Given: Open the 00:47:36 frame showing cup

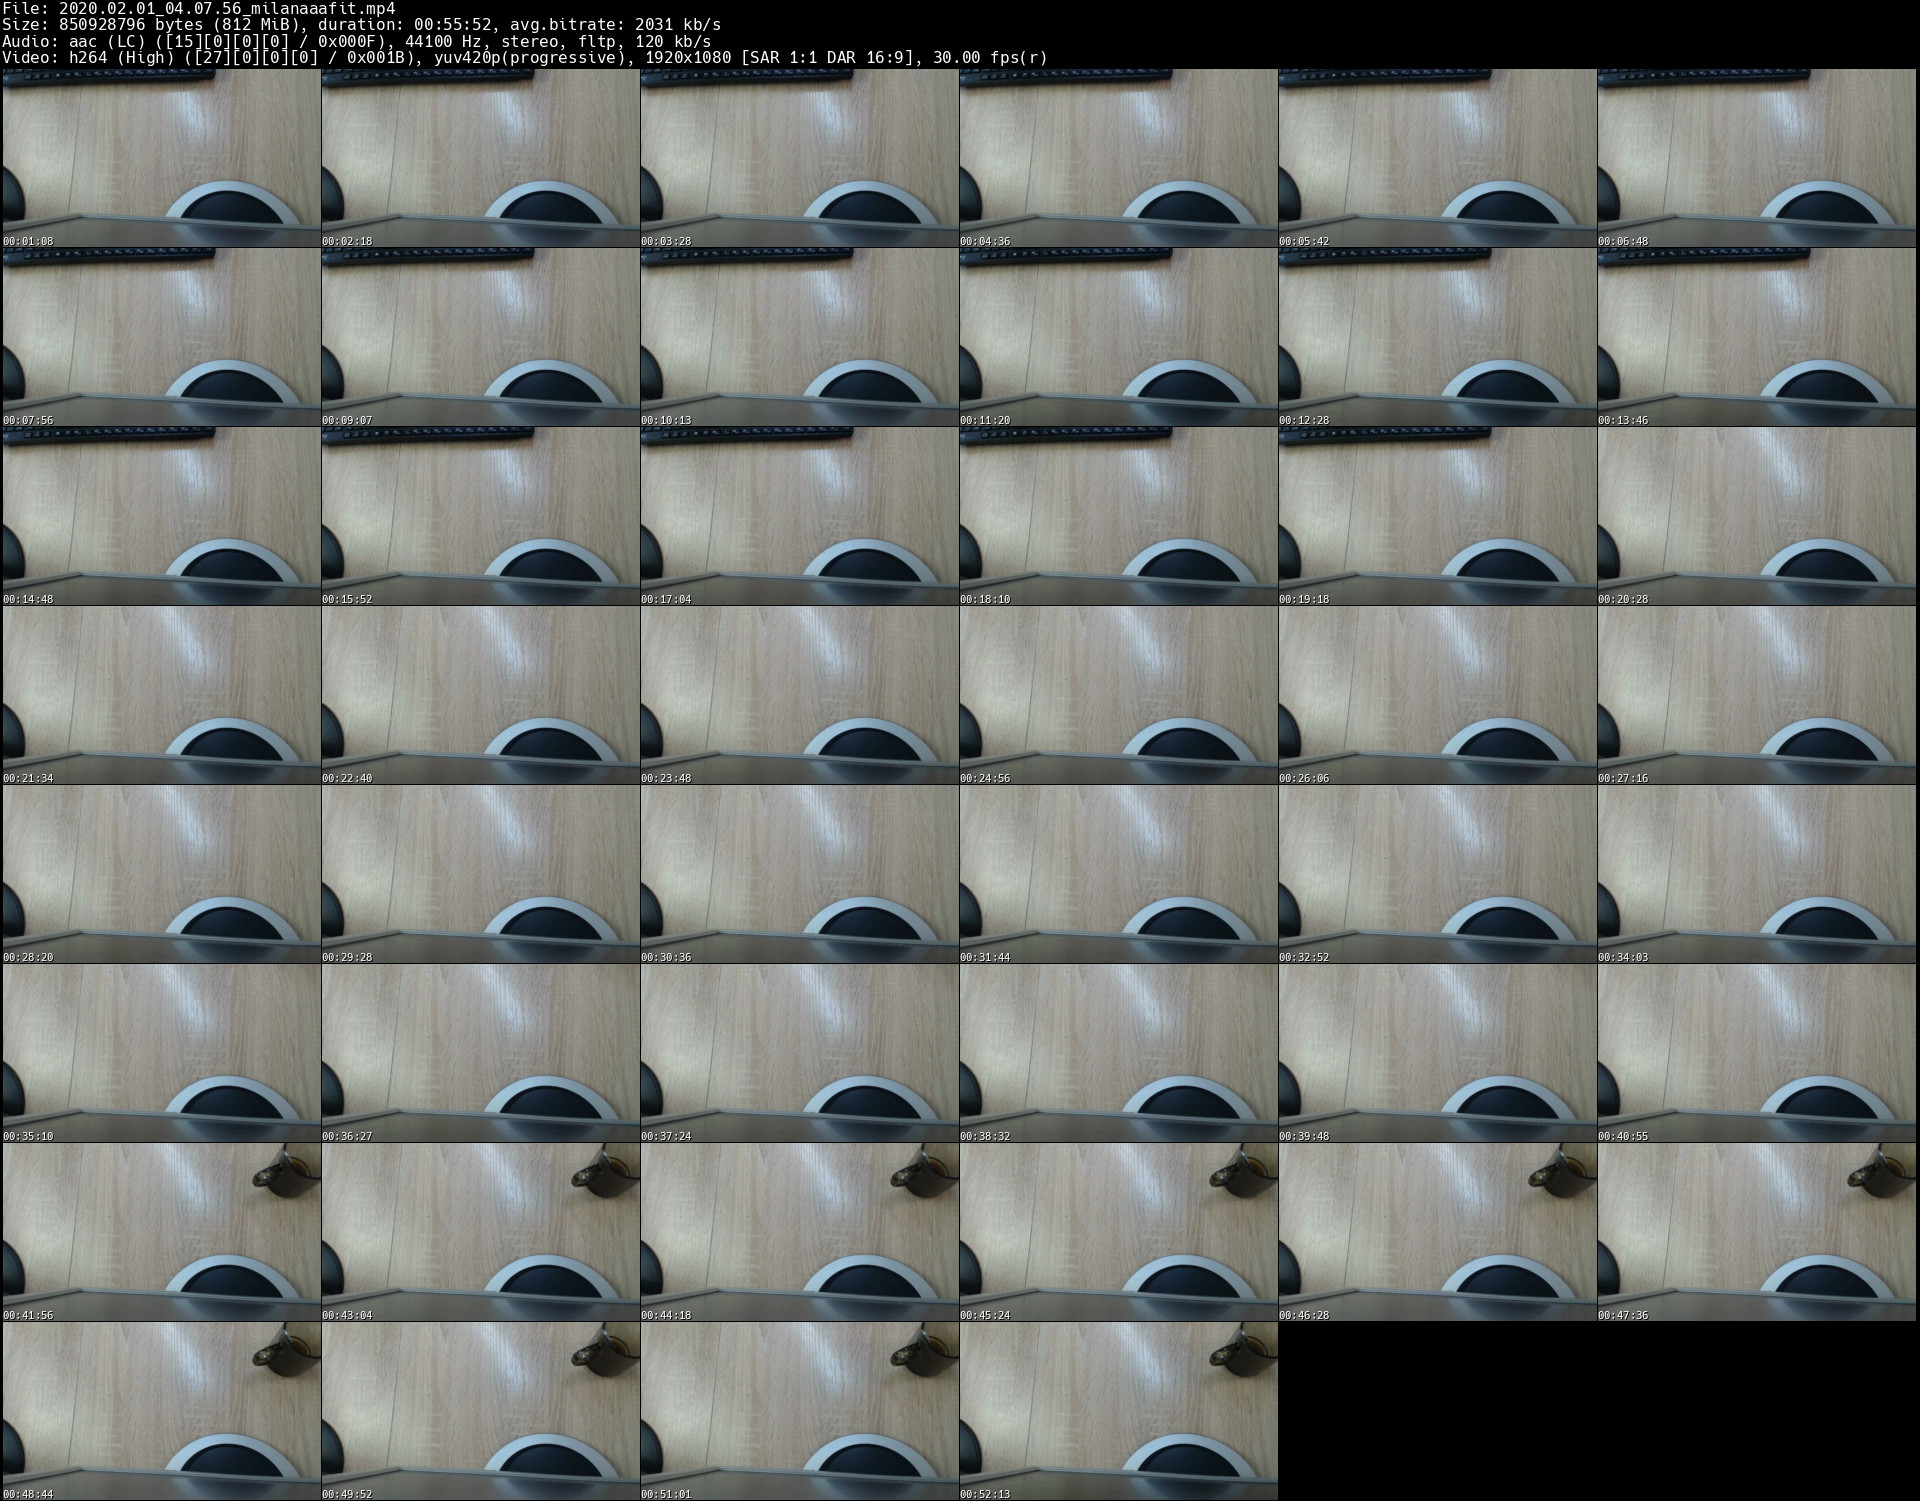Looking at the screenshot, I should (x=1756, y=1232).
